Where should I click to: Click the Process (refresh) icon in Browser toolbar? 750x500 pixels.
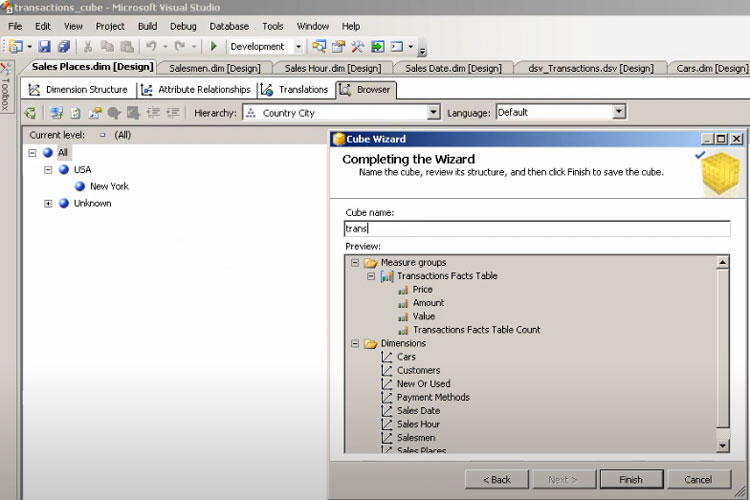tap(31, 113)
